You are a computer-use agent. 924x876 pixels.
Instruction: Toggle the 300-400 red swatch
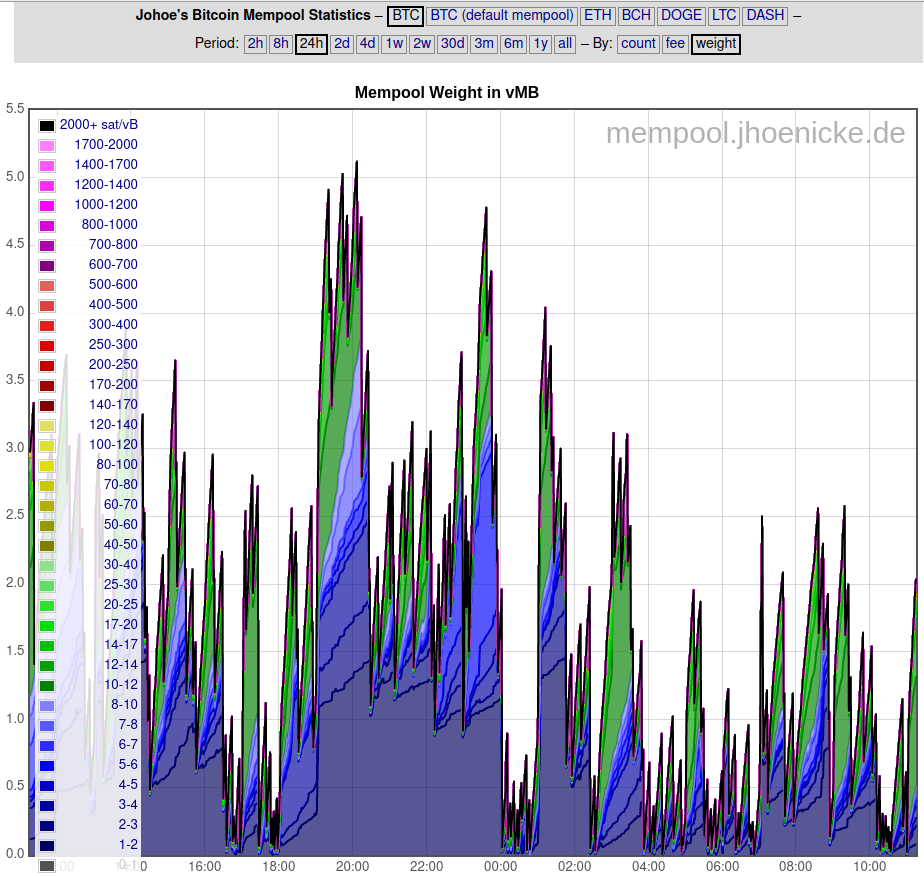(47, 326)
